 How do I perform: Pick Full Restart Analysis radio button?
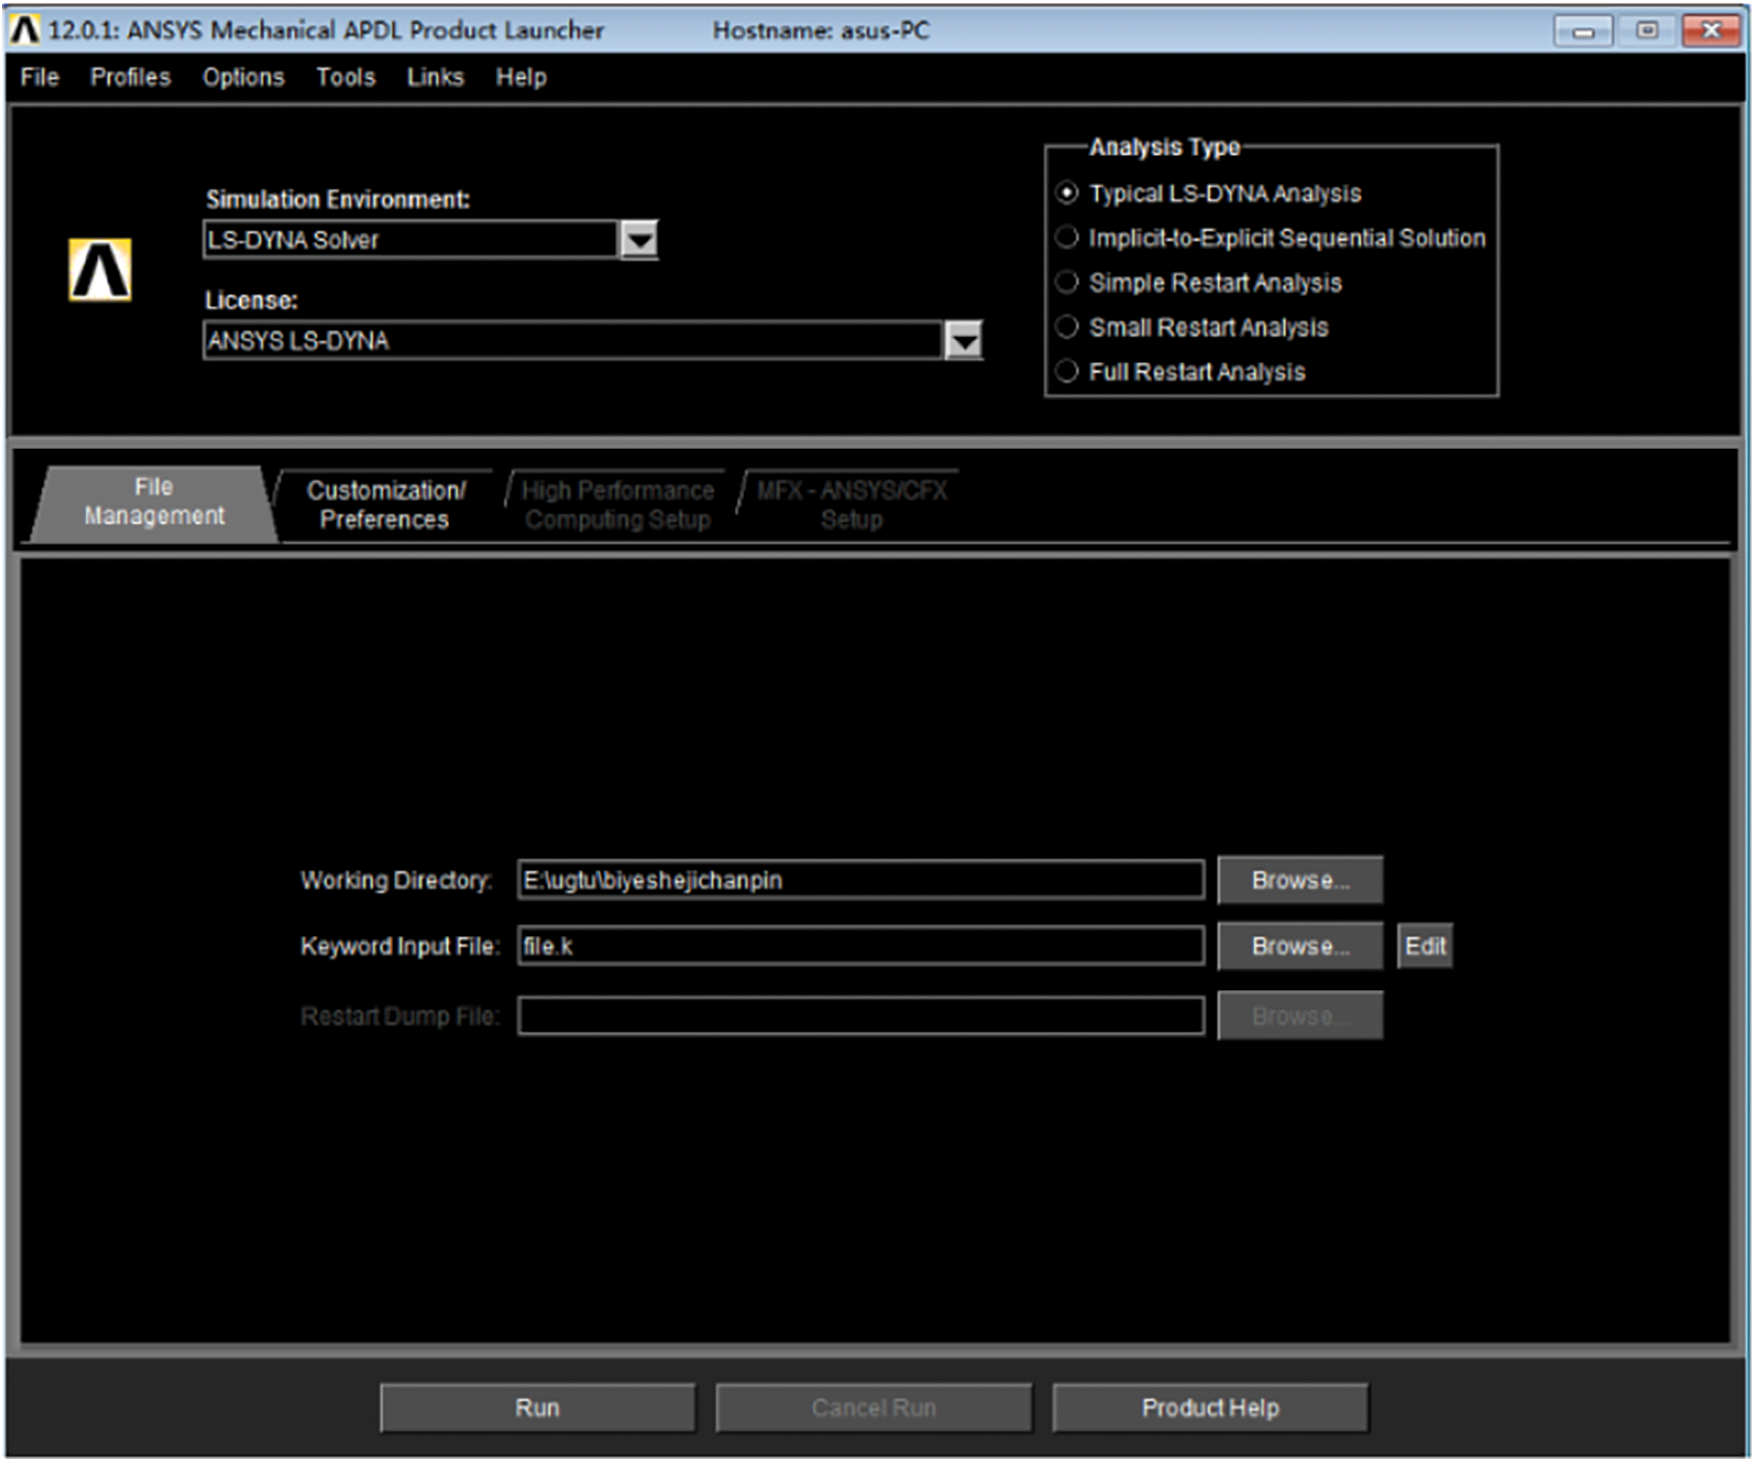(x=1067, y=372)
